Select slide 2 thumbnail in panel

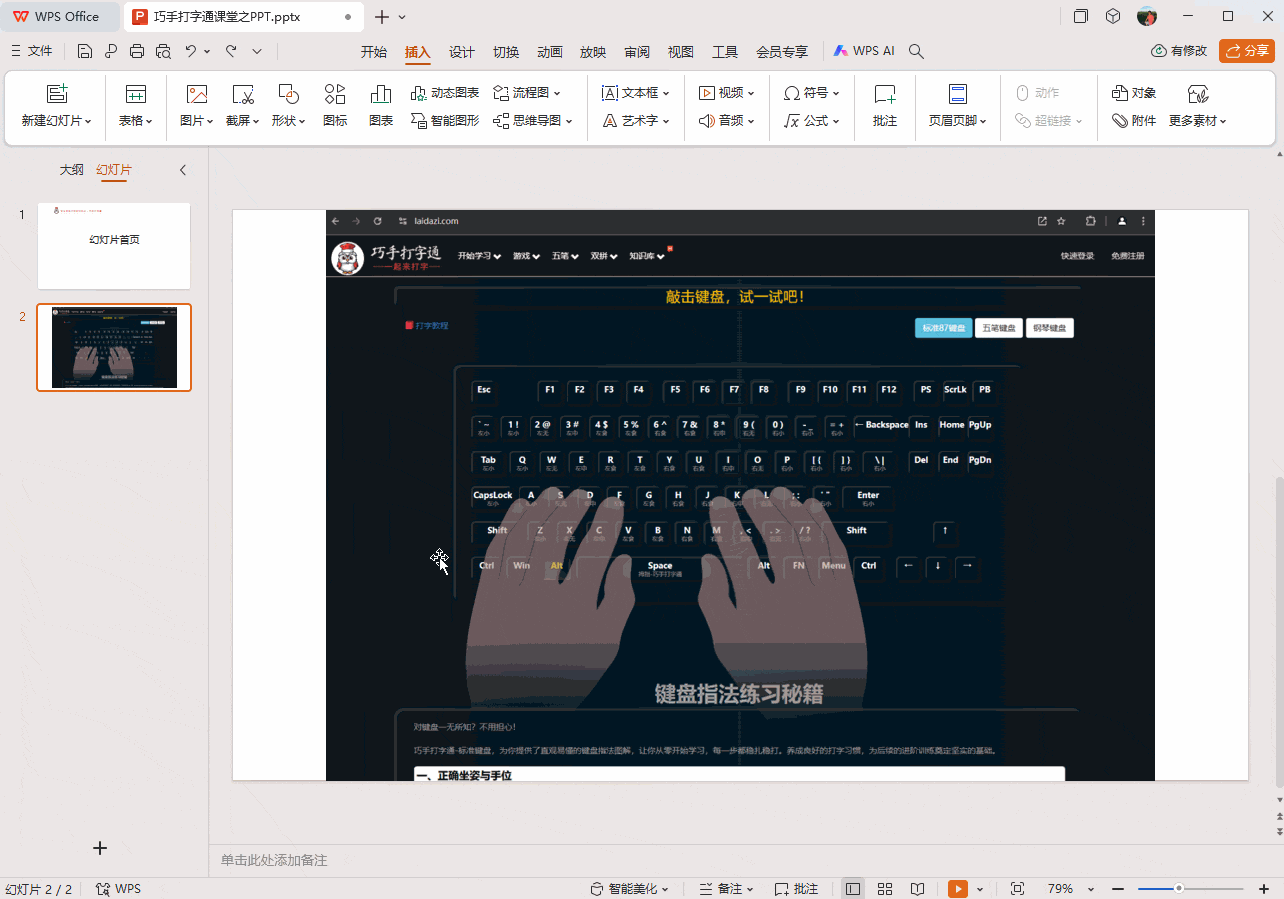(114, 347)
